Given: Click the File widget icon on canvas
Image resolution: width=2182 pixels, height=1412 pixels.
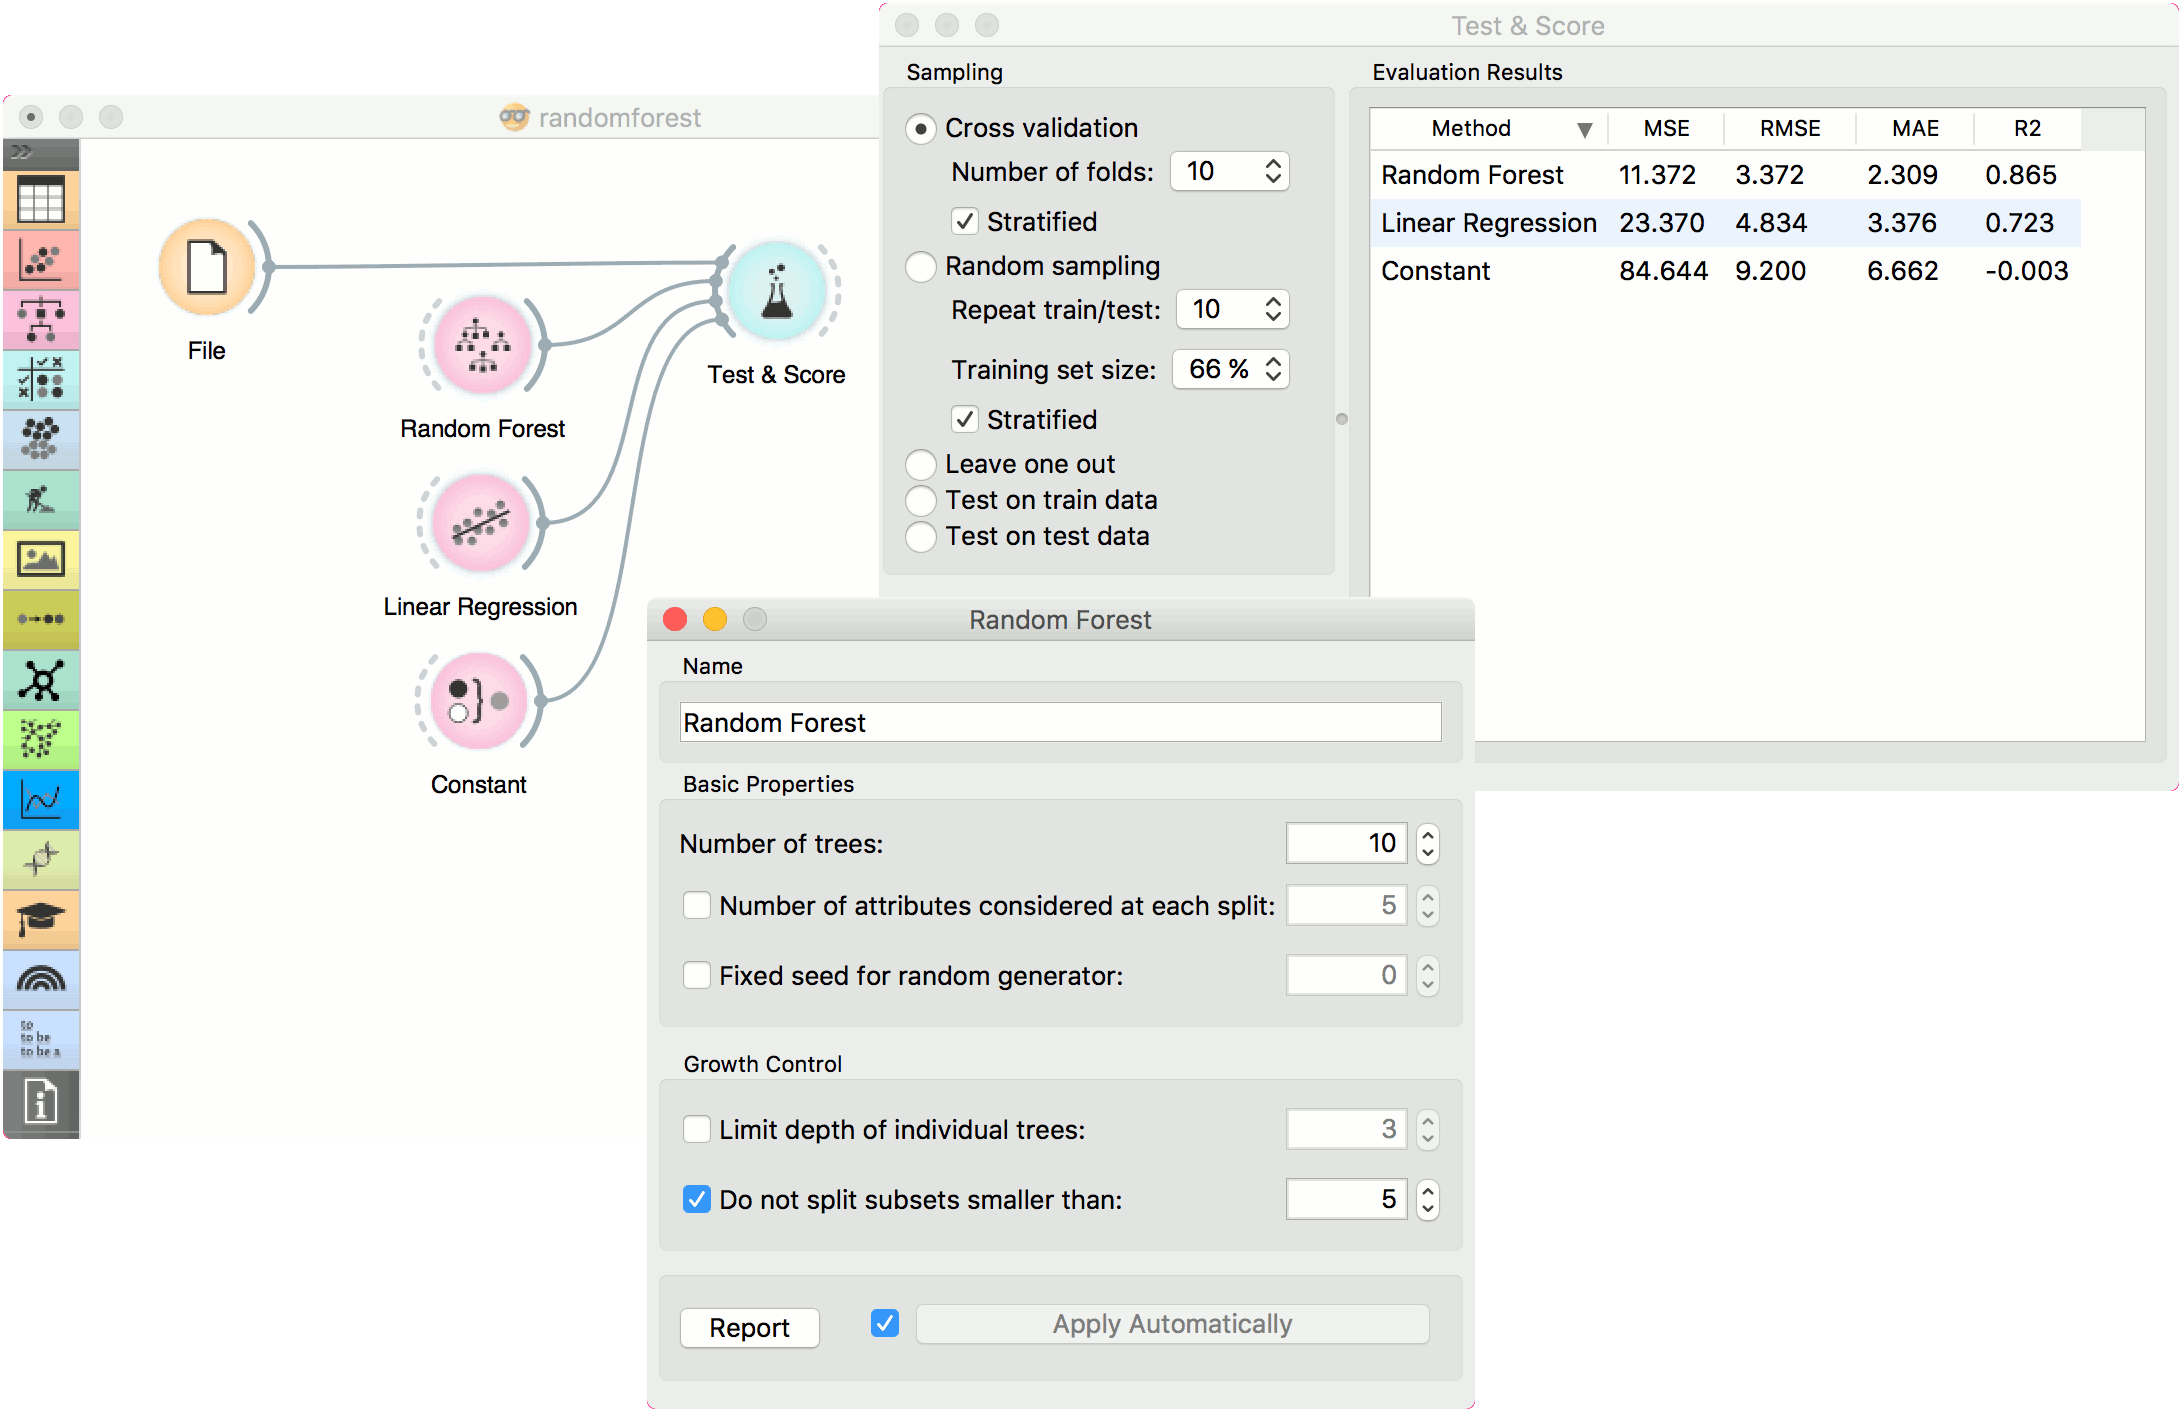Looking at the screenshot, I should [207, 268].
